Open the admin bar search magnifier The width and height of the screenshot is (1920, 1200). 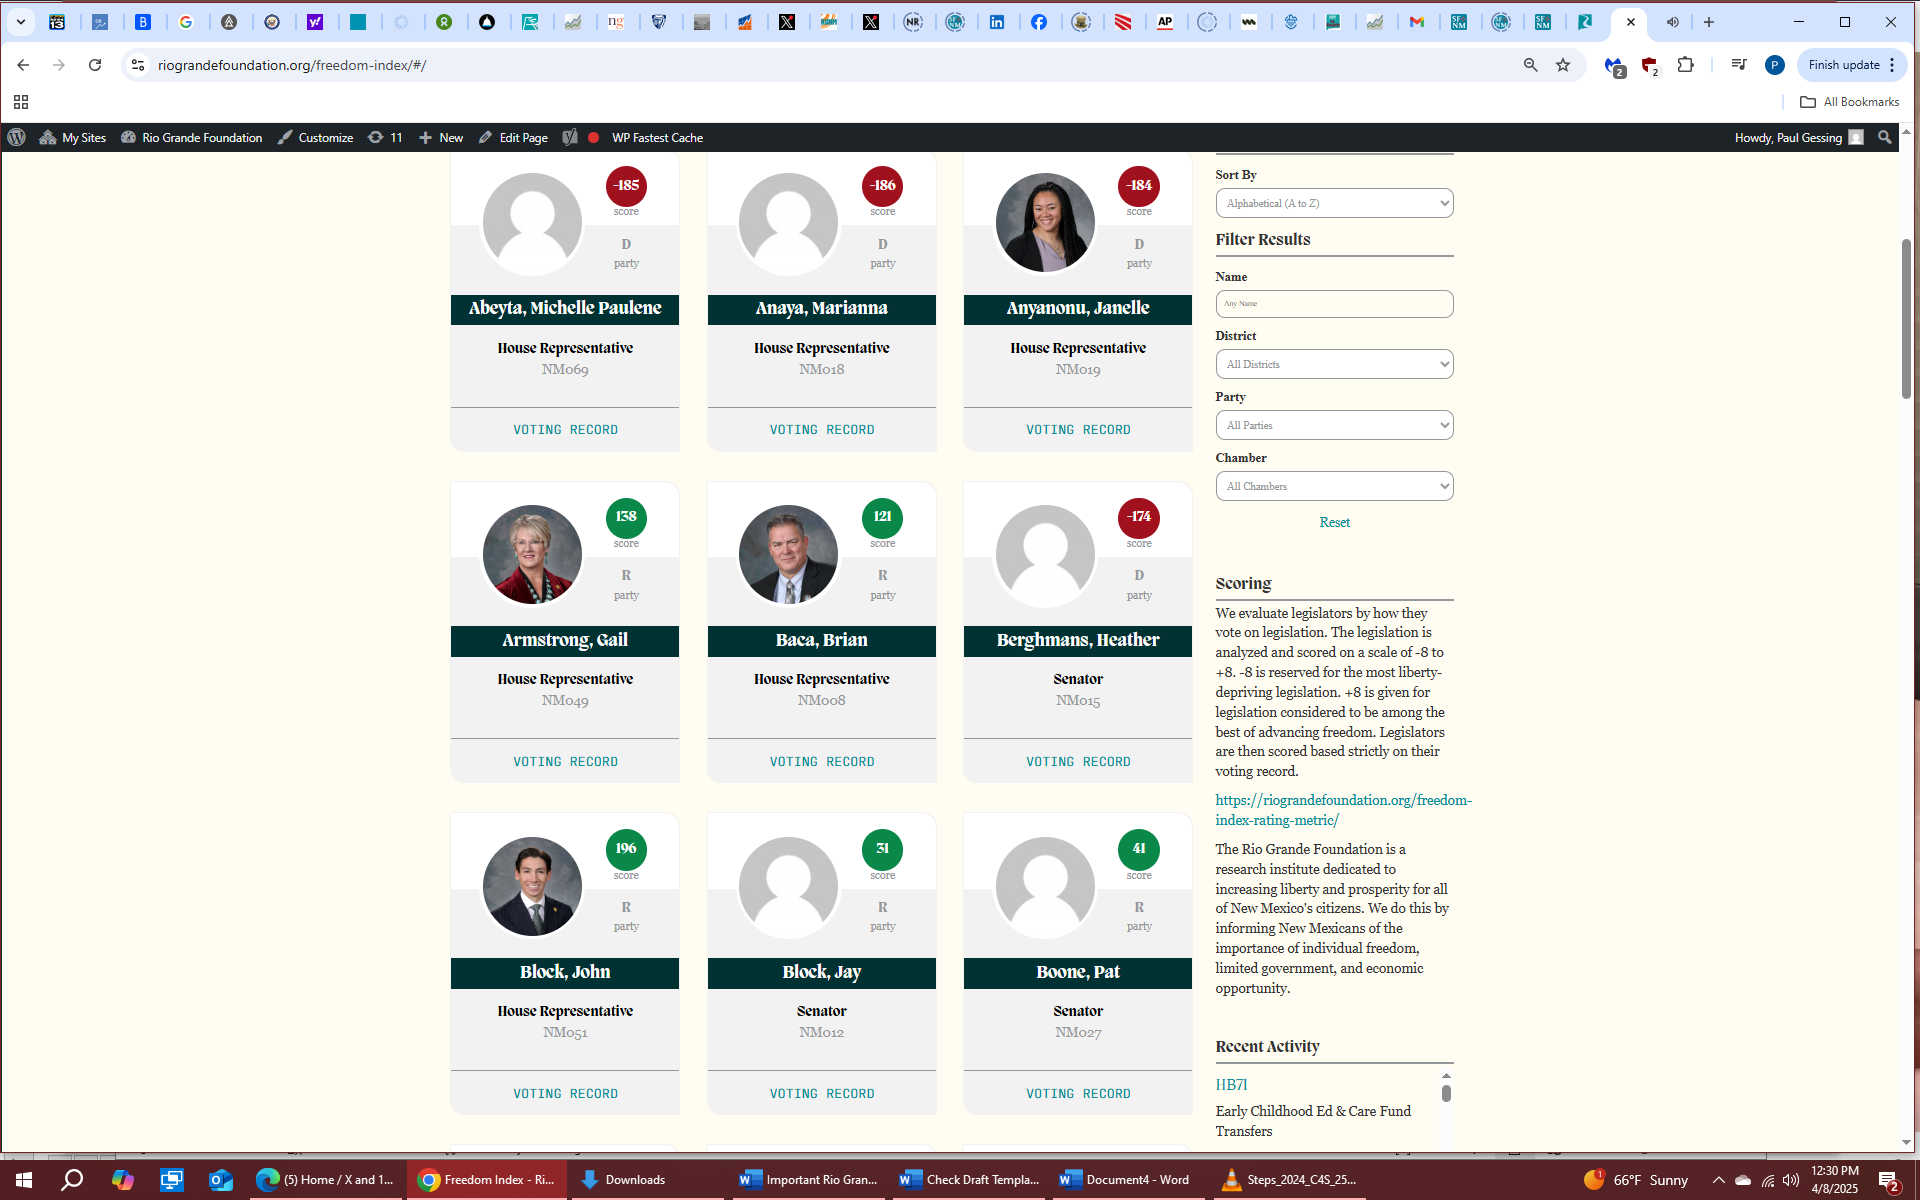point(1885,138)
